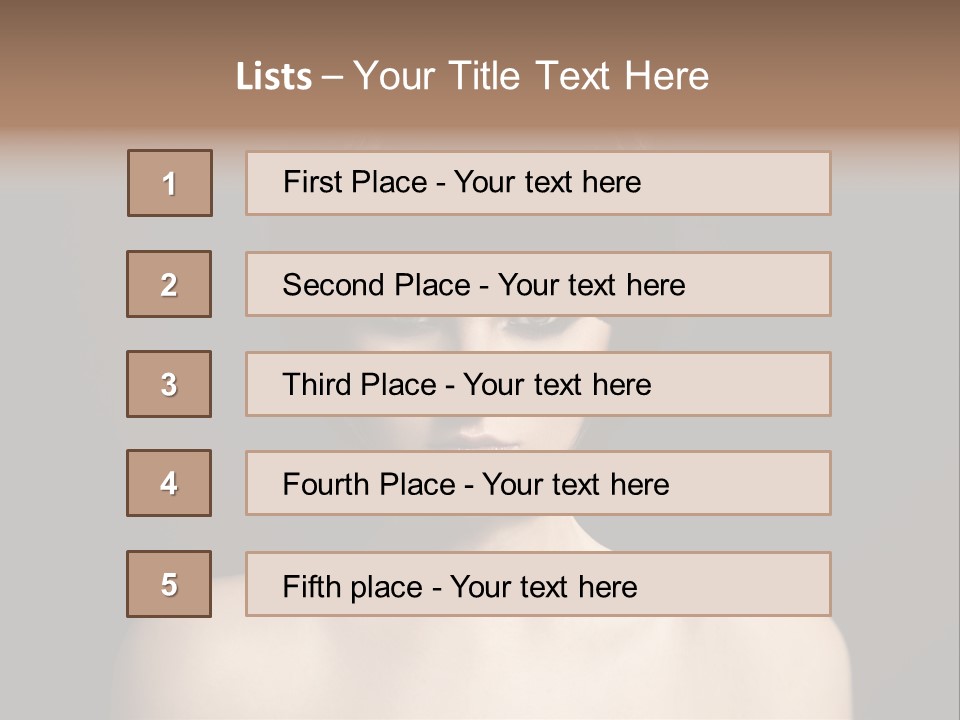Click the brown header band above the title
This screenshot has height=720, width=960.
coord(480,22)
